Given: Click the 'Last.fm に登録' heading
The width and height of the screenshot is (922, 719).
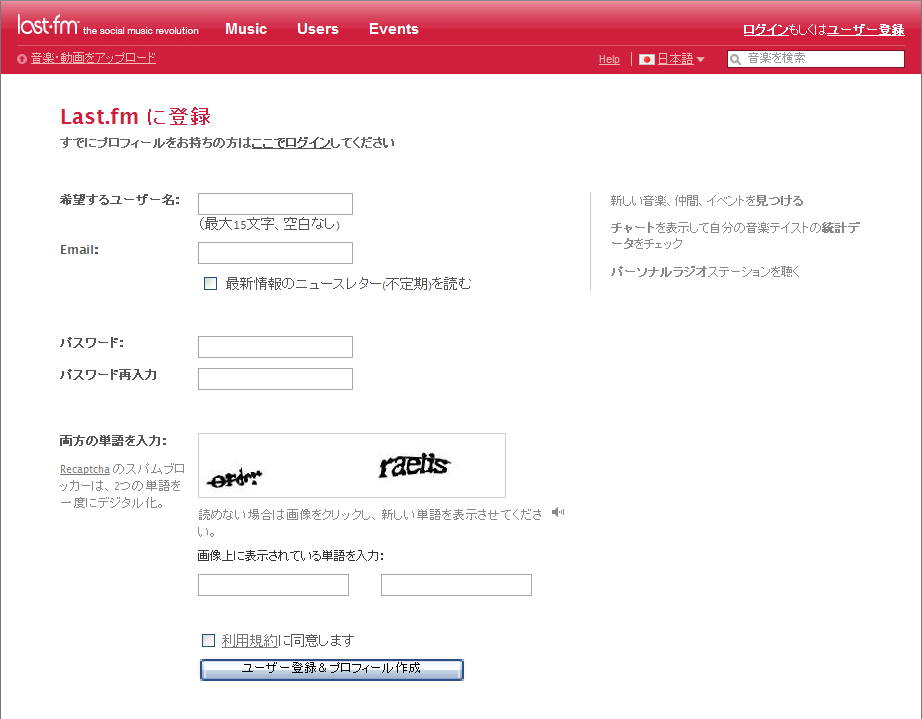Looking at the screenshot, I should pos(135,116).
